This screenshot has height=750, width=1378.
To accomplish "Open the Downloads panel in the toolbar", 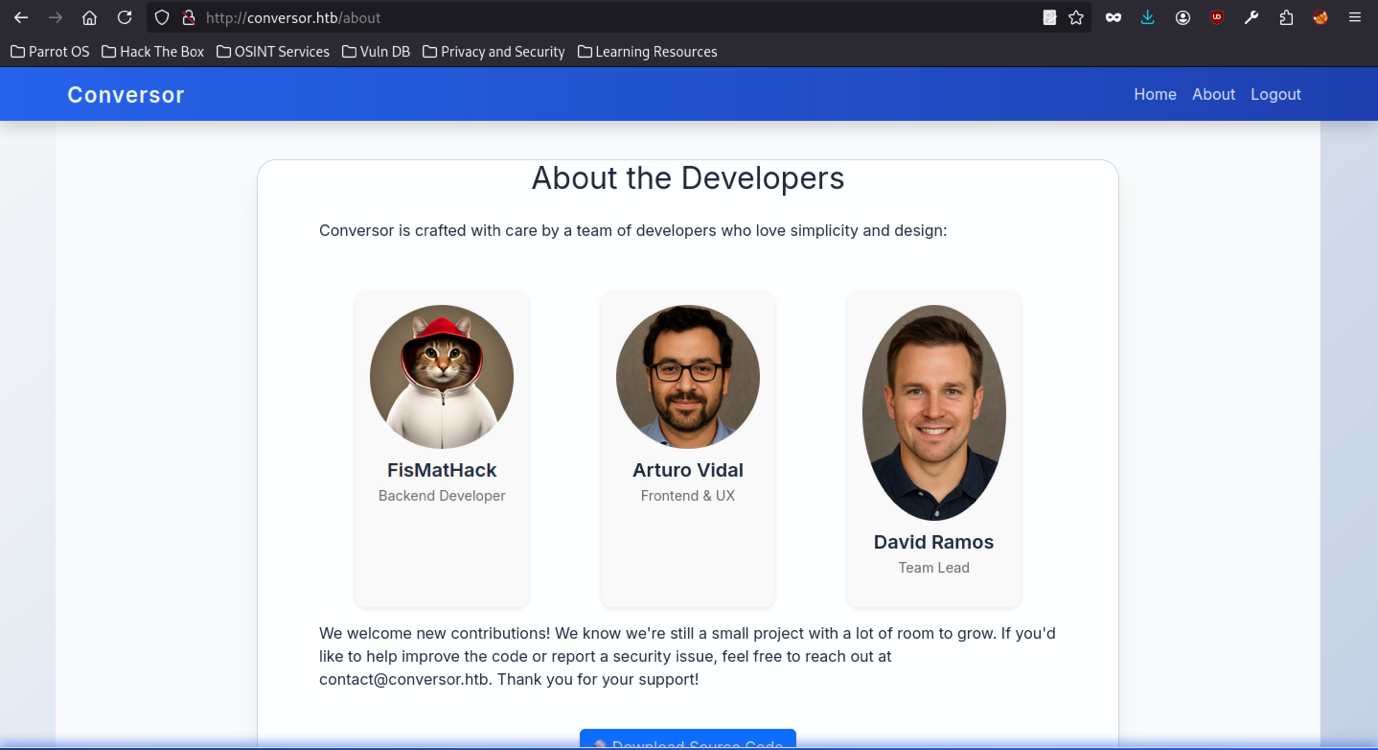I will [x=1147, y=17].
